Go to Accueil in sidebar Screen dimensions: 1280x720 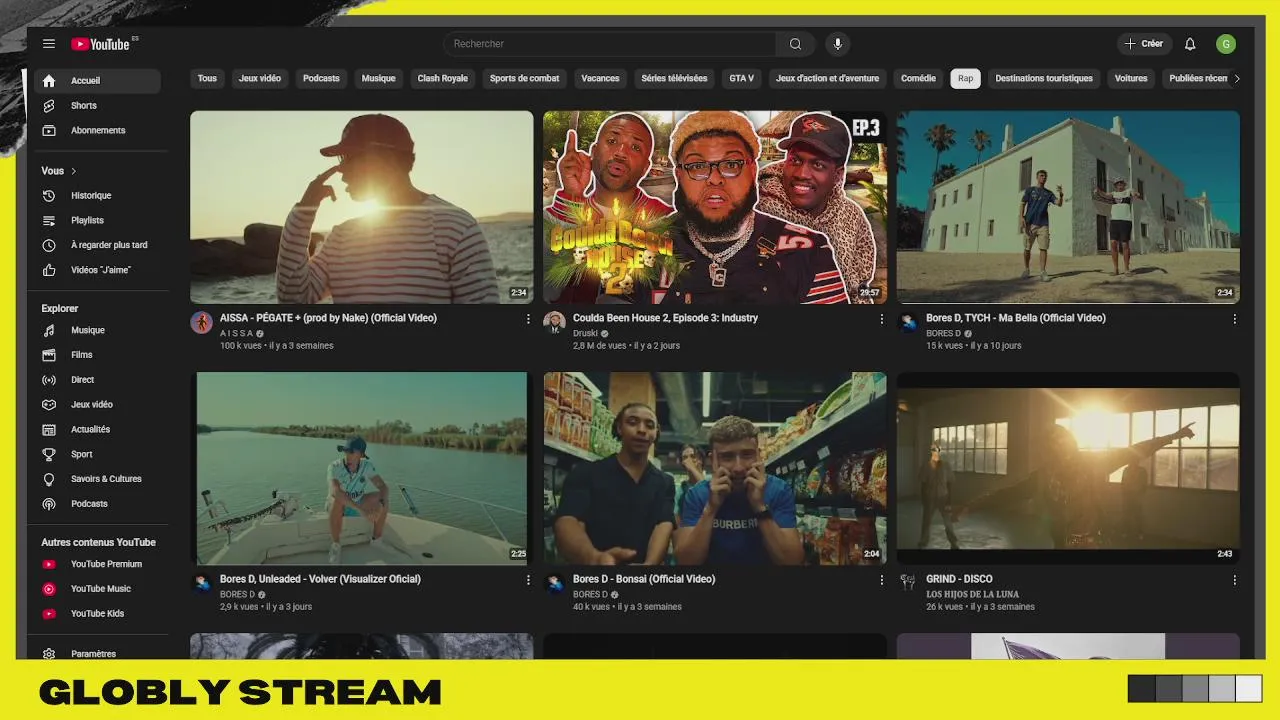97,81
